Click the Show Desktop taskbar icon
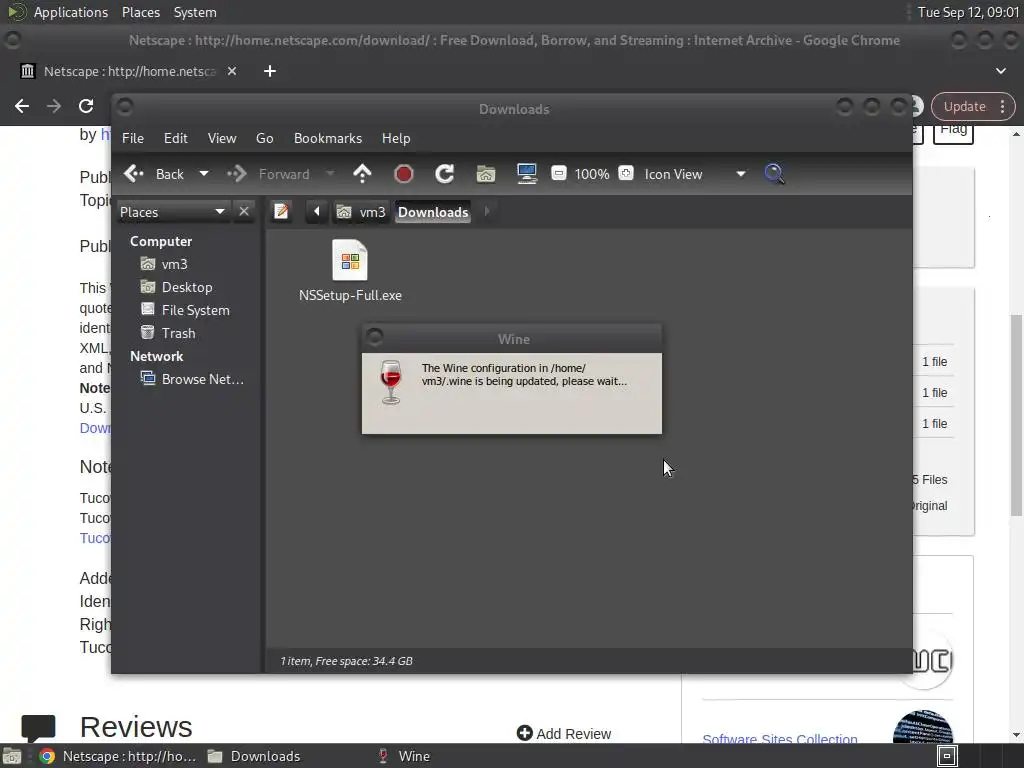This screenshot has width=1024, height=768. point(12,756)
